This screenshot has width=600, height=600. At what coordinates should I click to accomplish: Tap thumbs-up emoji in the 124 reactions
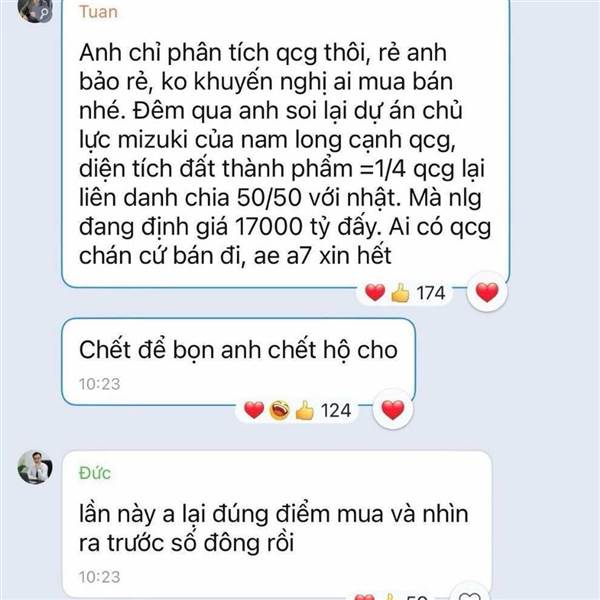pyautogui.click(x=305, y=411)
